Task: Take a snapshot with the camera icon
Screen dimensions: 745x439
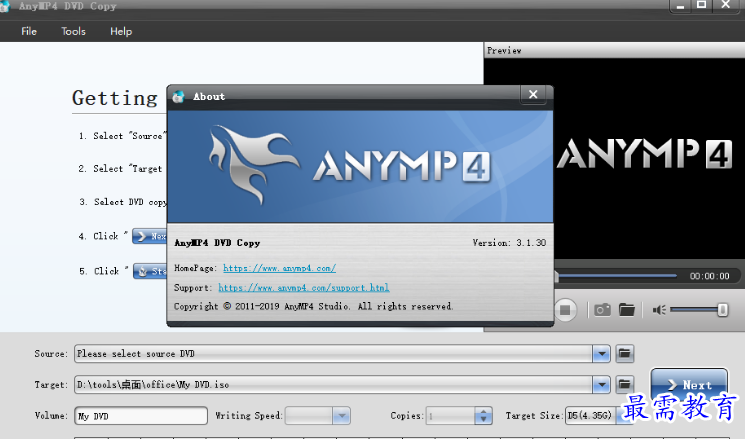Action: 602,310
